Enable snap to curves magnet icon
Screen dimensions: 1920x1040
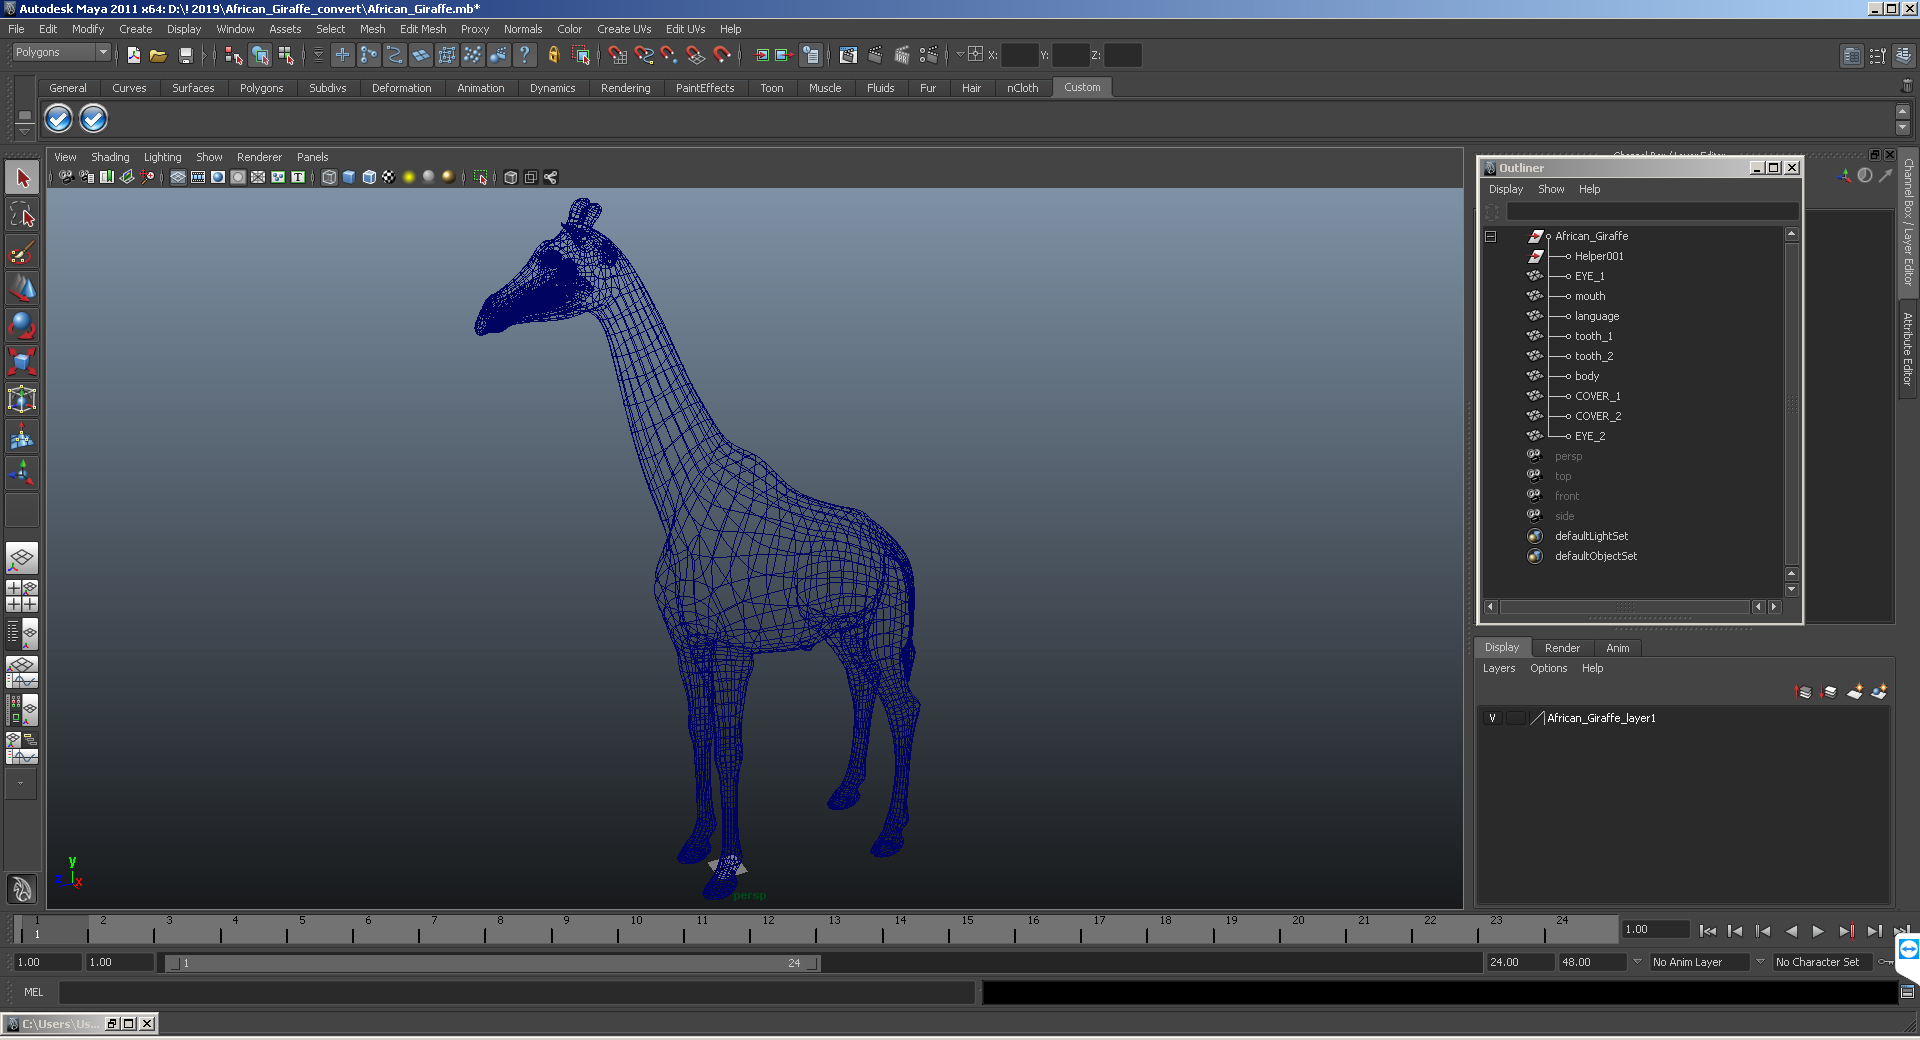tap(644, 55)
